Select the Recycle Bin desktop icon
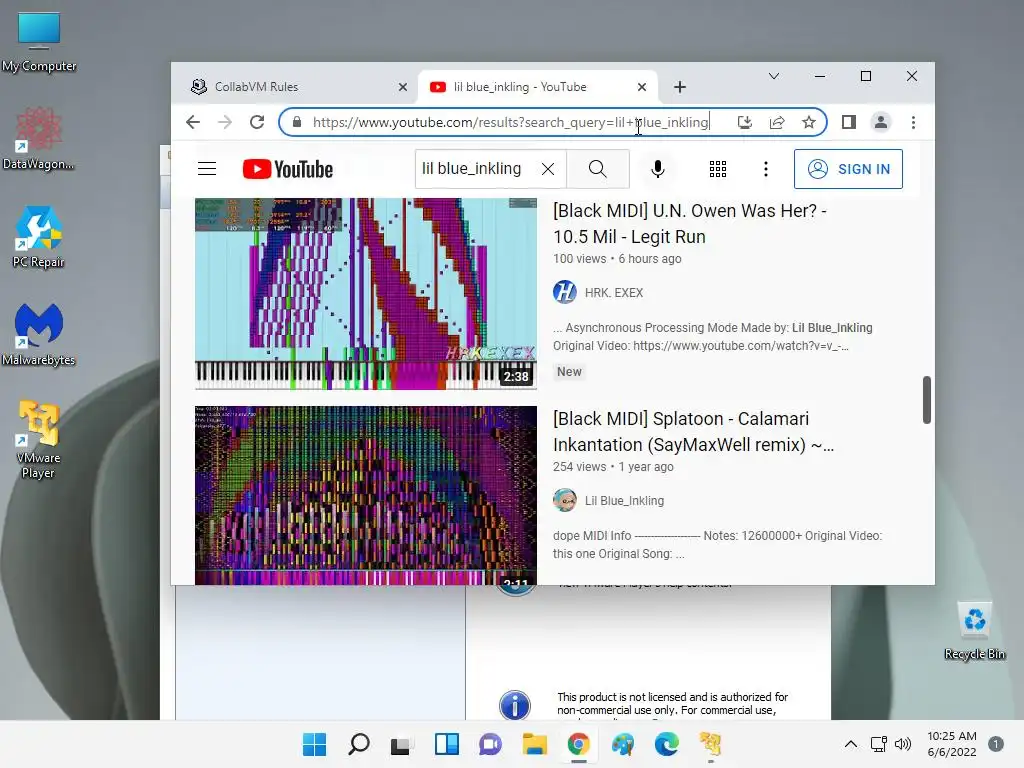1024x768 pixels. (x=974, y=631)
